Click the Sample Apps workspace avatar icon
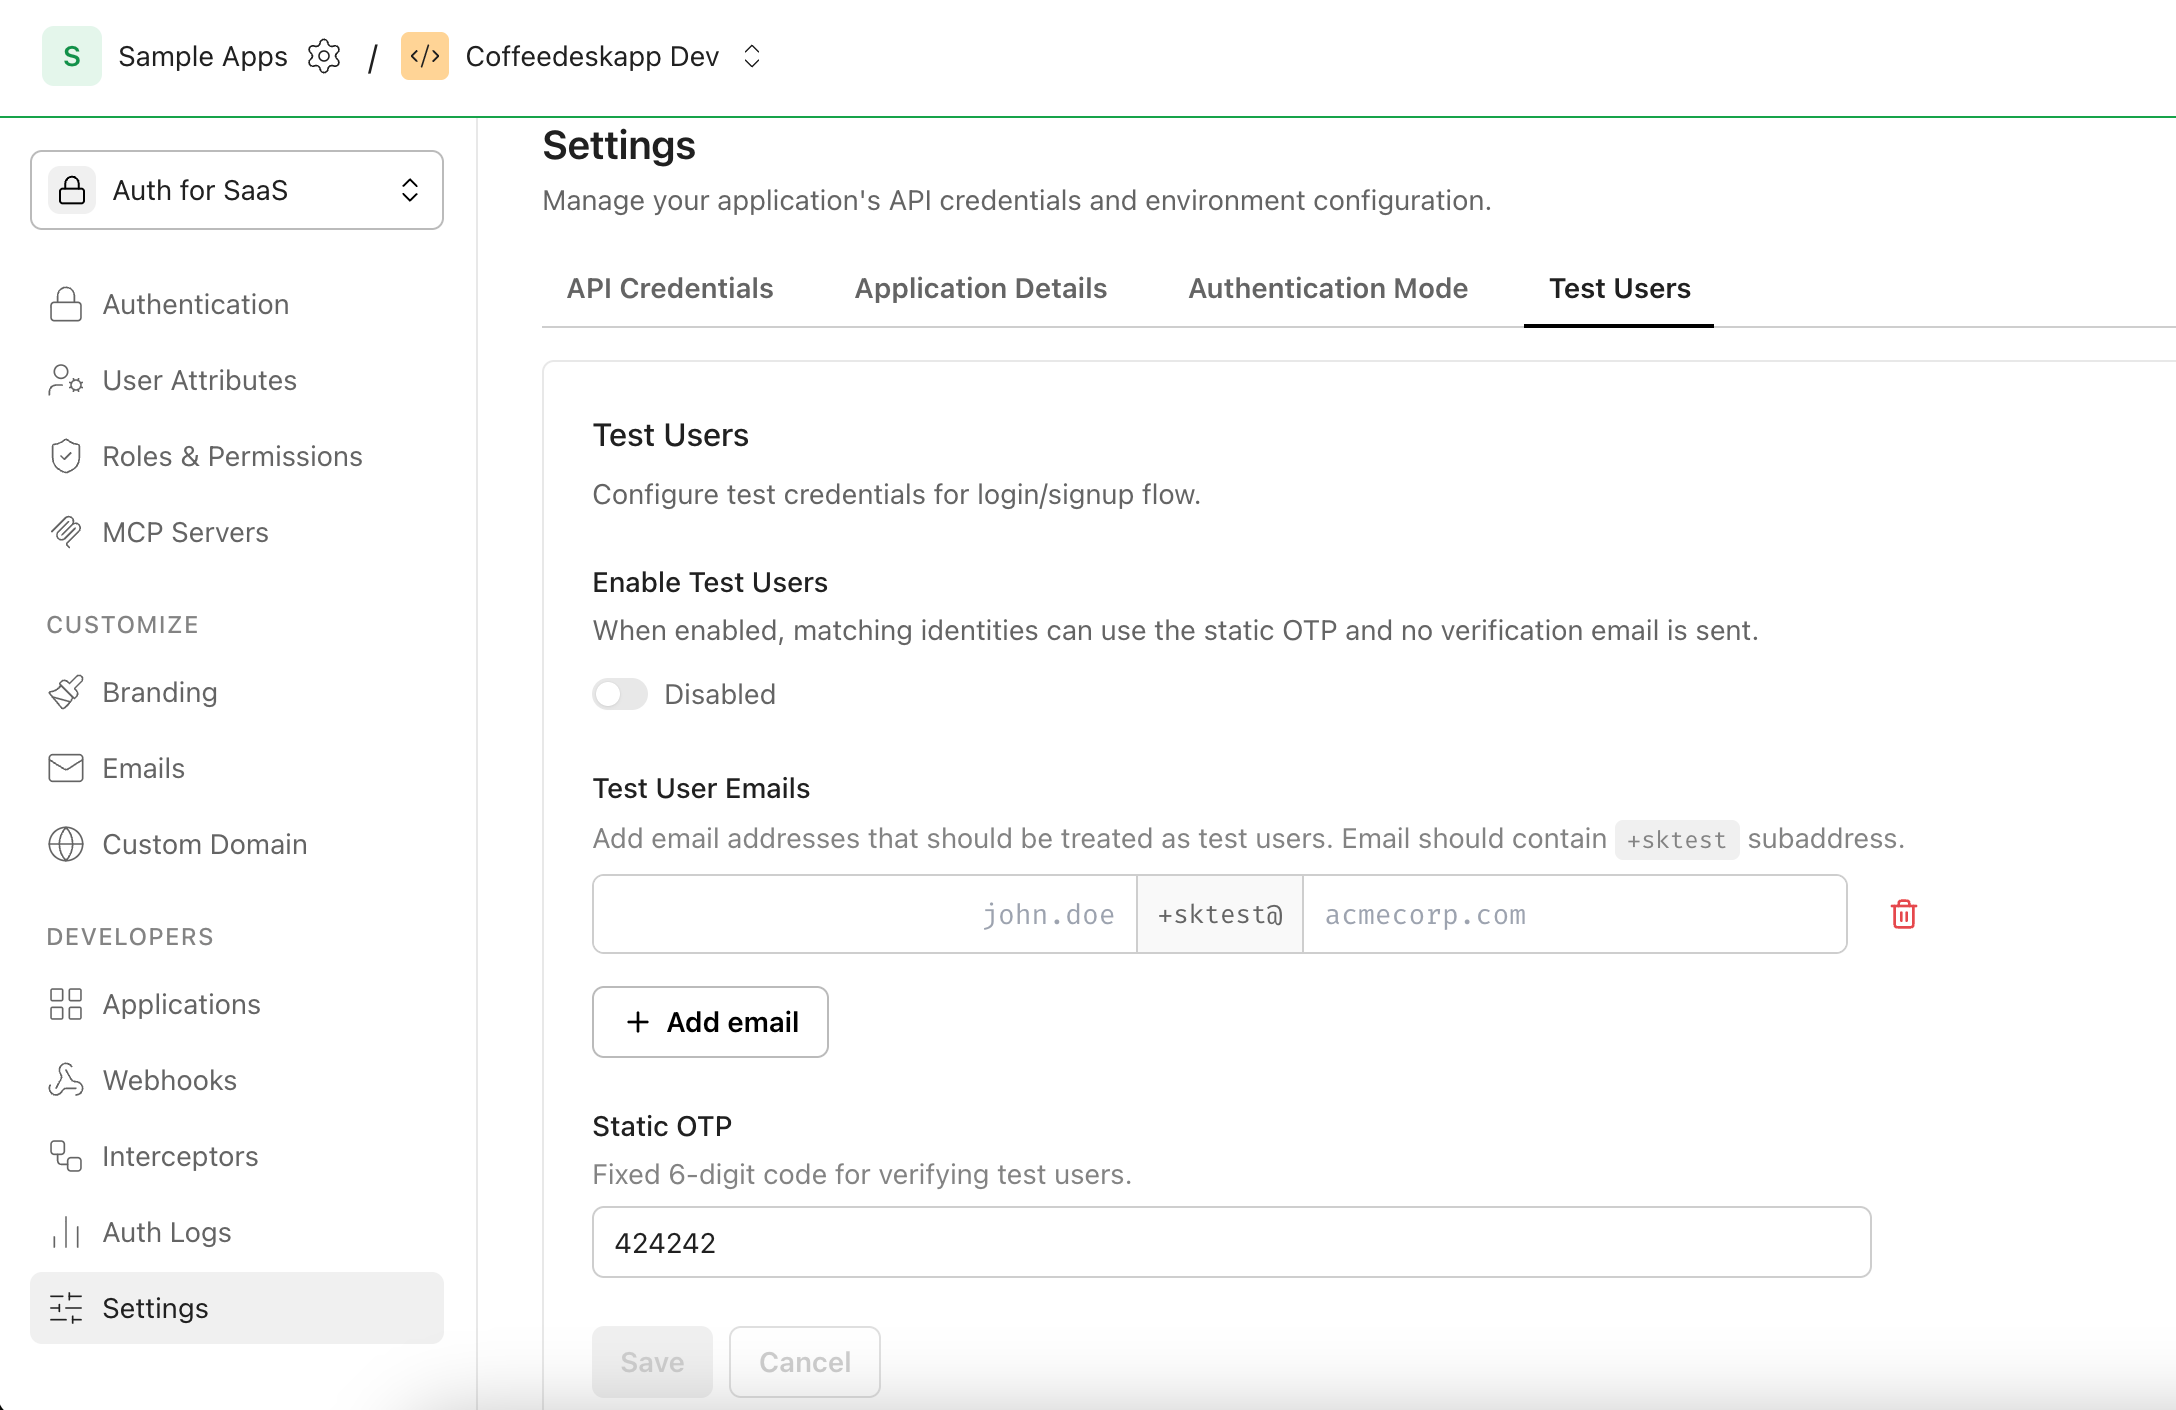This screenshot has height=1410, width=2176. click(71, 56)
